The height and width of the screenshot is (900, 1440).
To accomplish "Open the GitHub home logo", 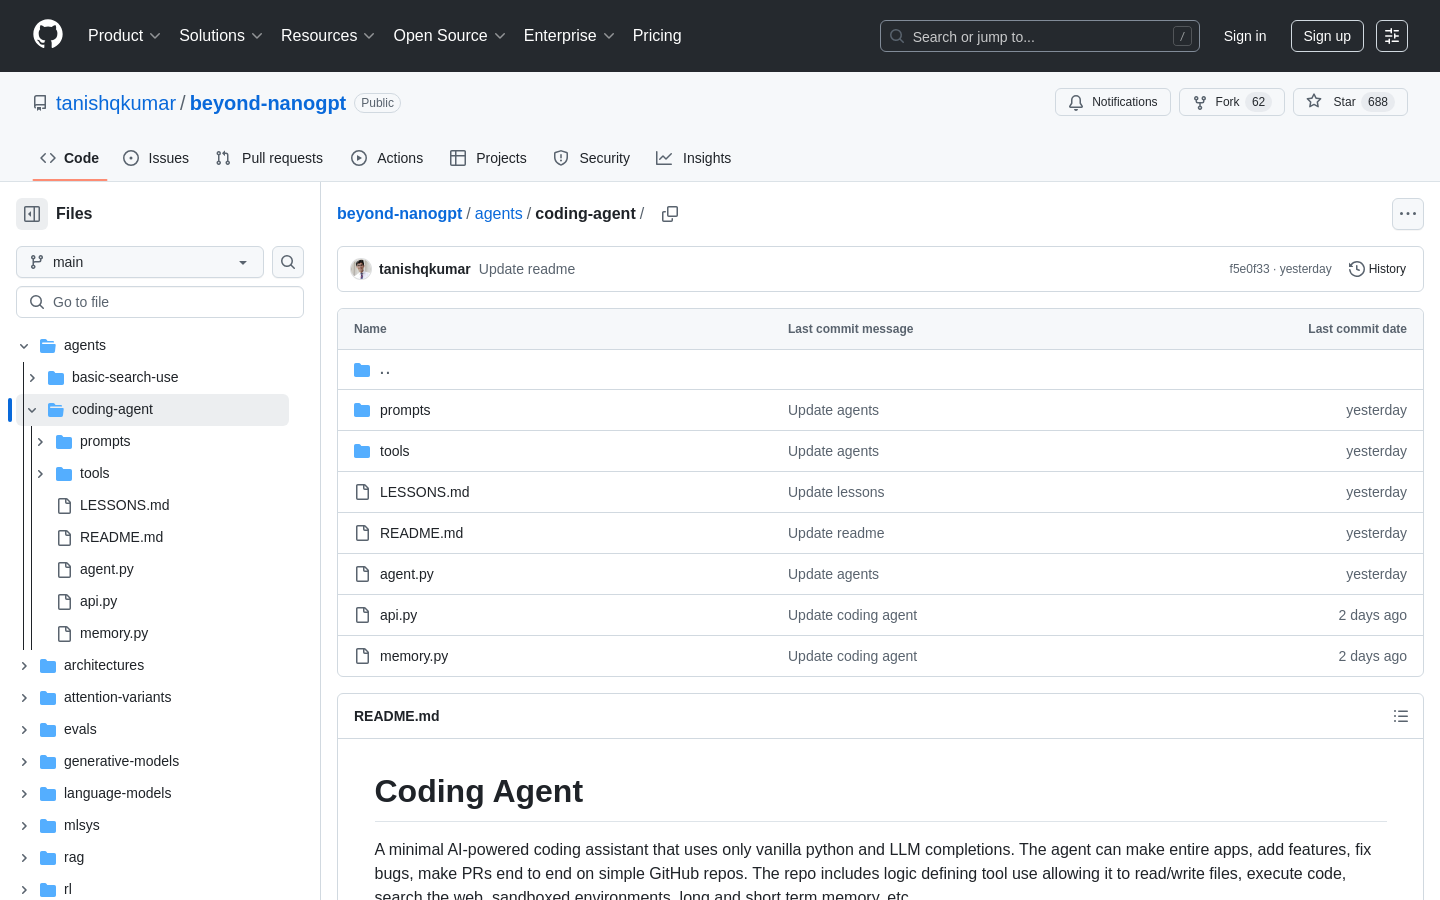I will tap(48, 35).
